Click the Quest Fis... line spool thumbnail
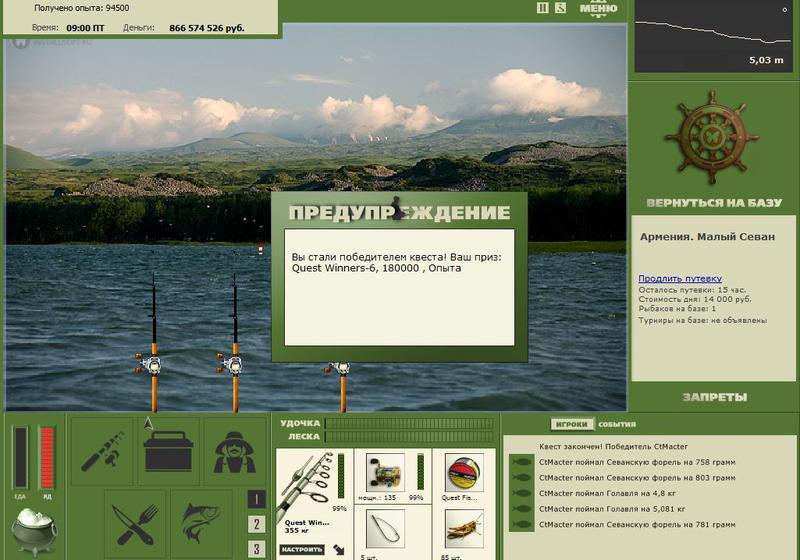Screen dimensions: 800x560 [464, 472]
